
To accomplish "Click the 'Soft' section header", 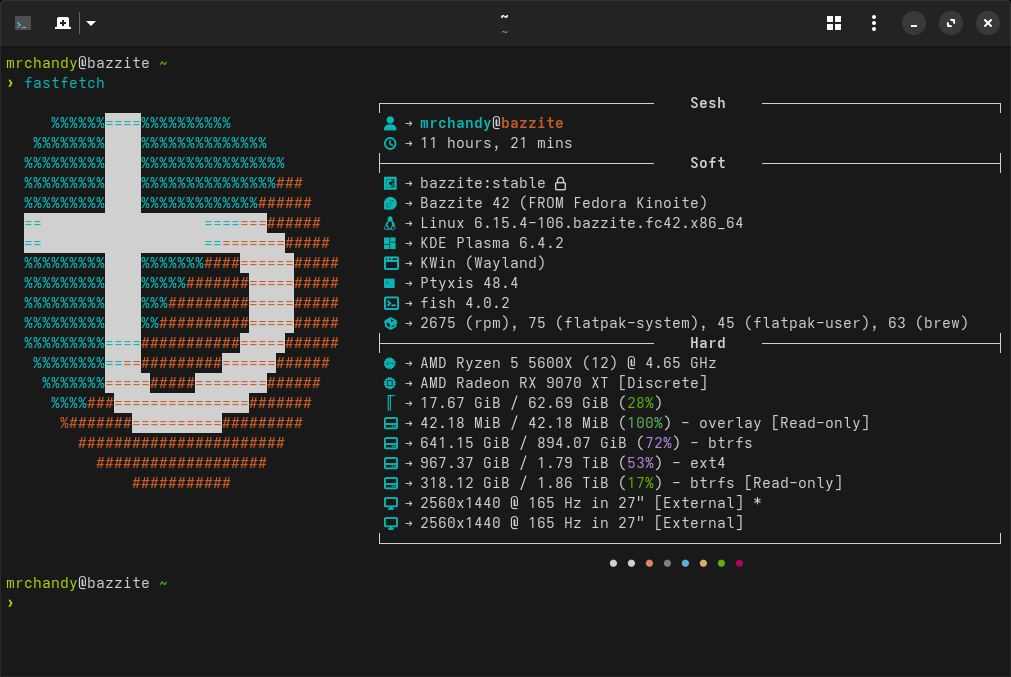I will point(707,163).
